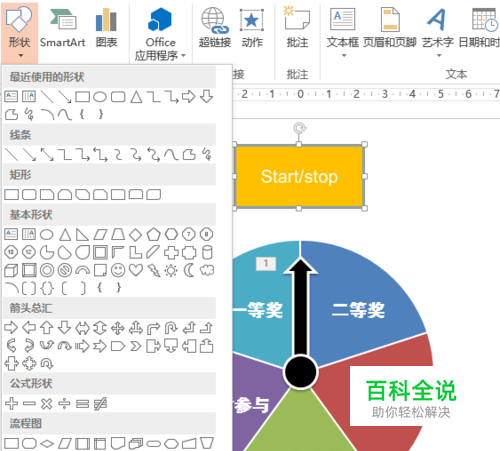
Task: Select the triangle in recently used shapes
Action: (136, 97)
